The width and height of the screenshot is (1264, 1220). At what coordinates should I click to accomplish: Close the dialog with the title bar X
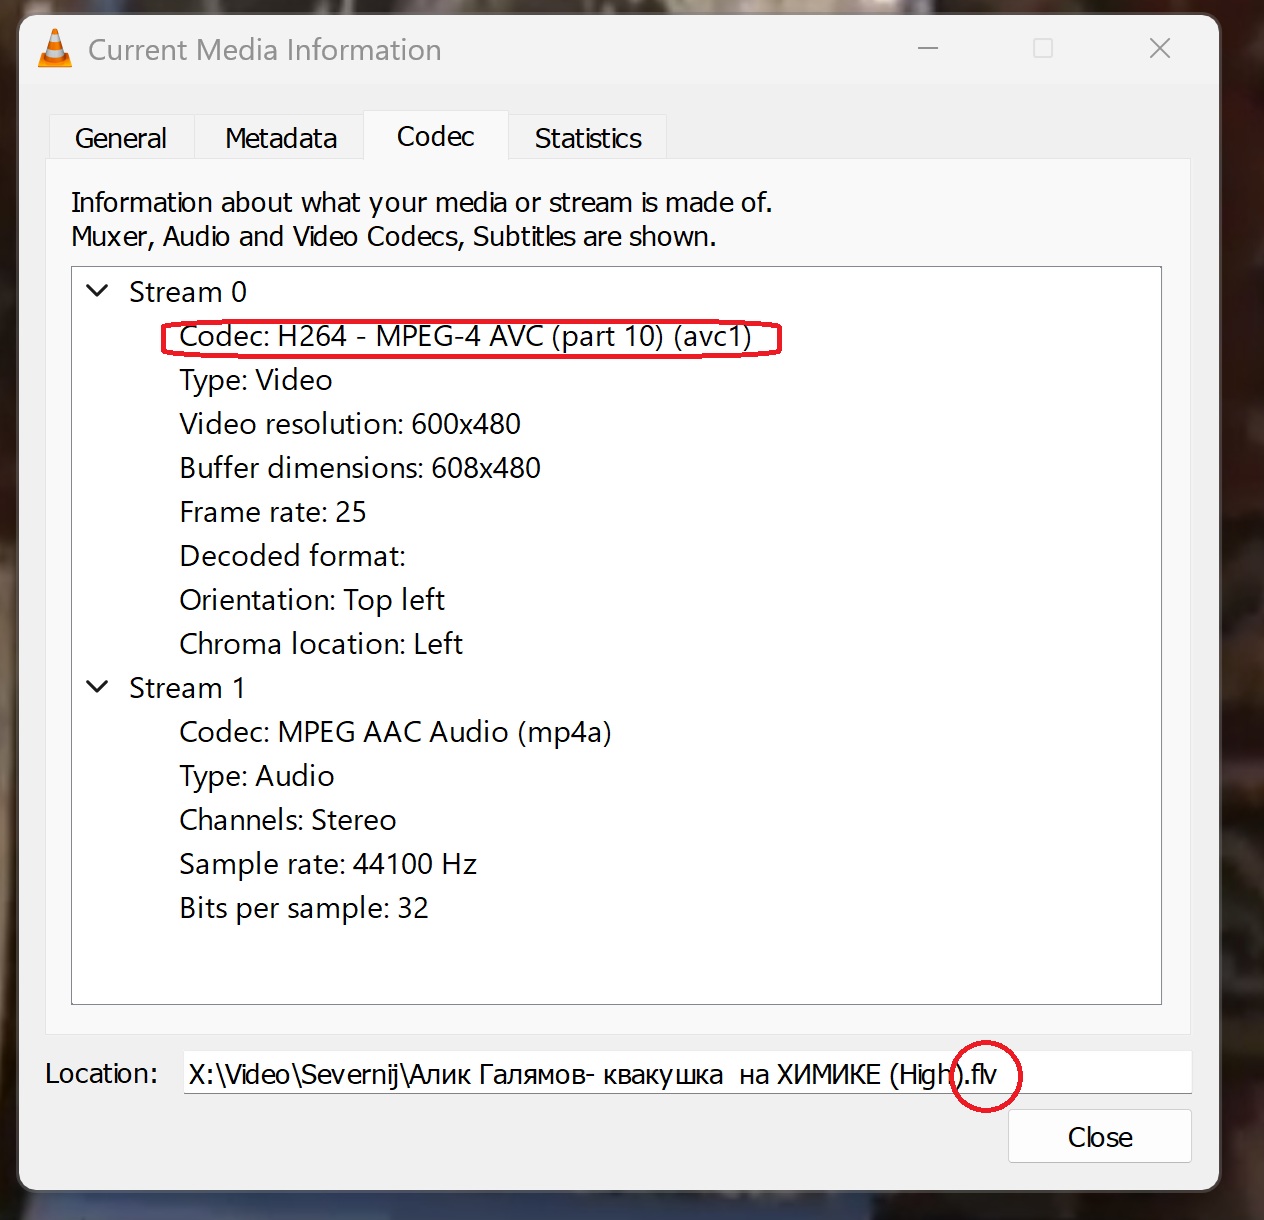1159,49
